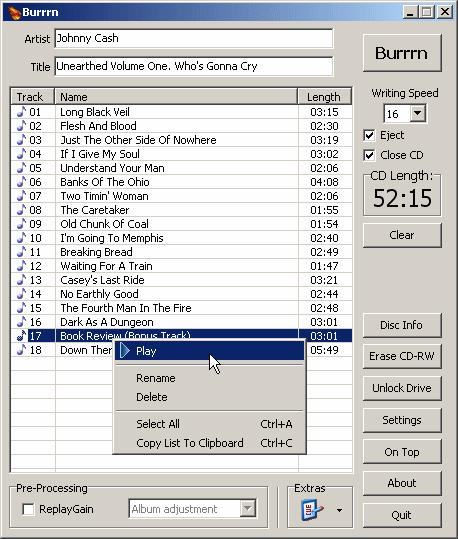Viewport: 458px width, 539px height.
Task: Open the Writing Speed dropdown
Action: coord(417,113)
